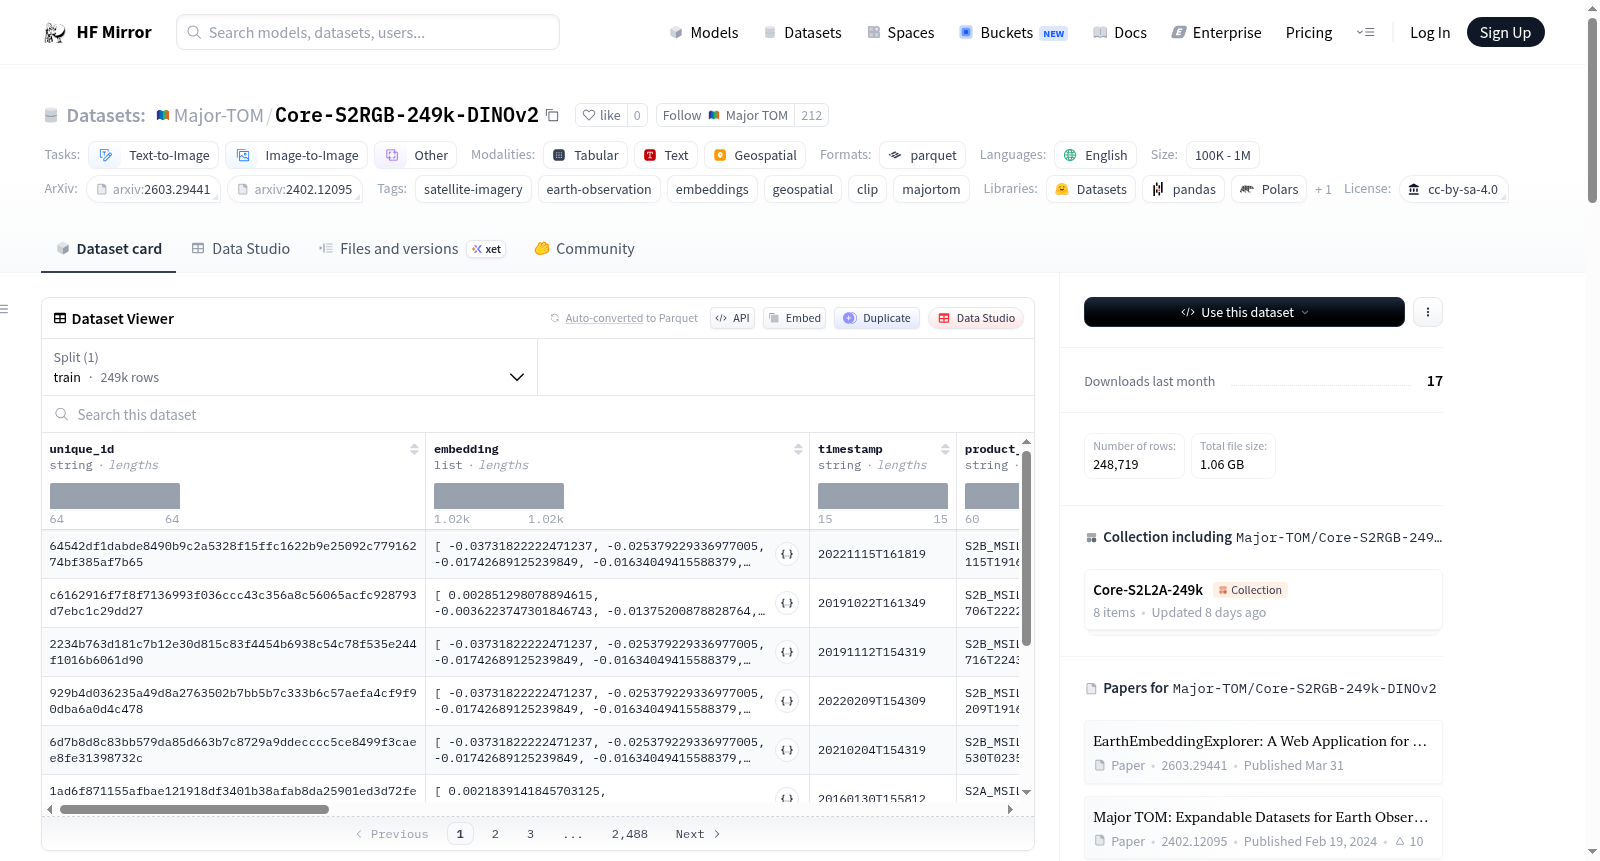This screenshot has height=861, width=1600.
Task: Click the embedding lengths histogram bar
Action: (x=499, y=496)
